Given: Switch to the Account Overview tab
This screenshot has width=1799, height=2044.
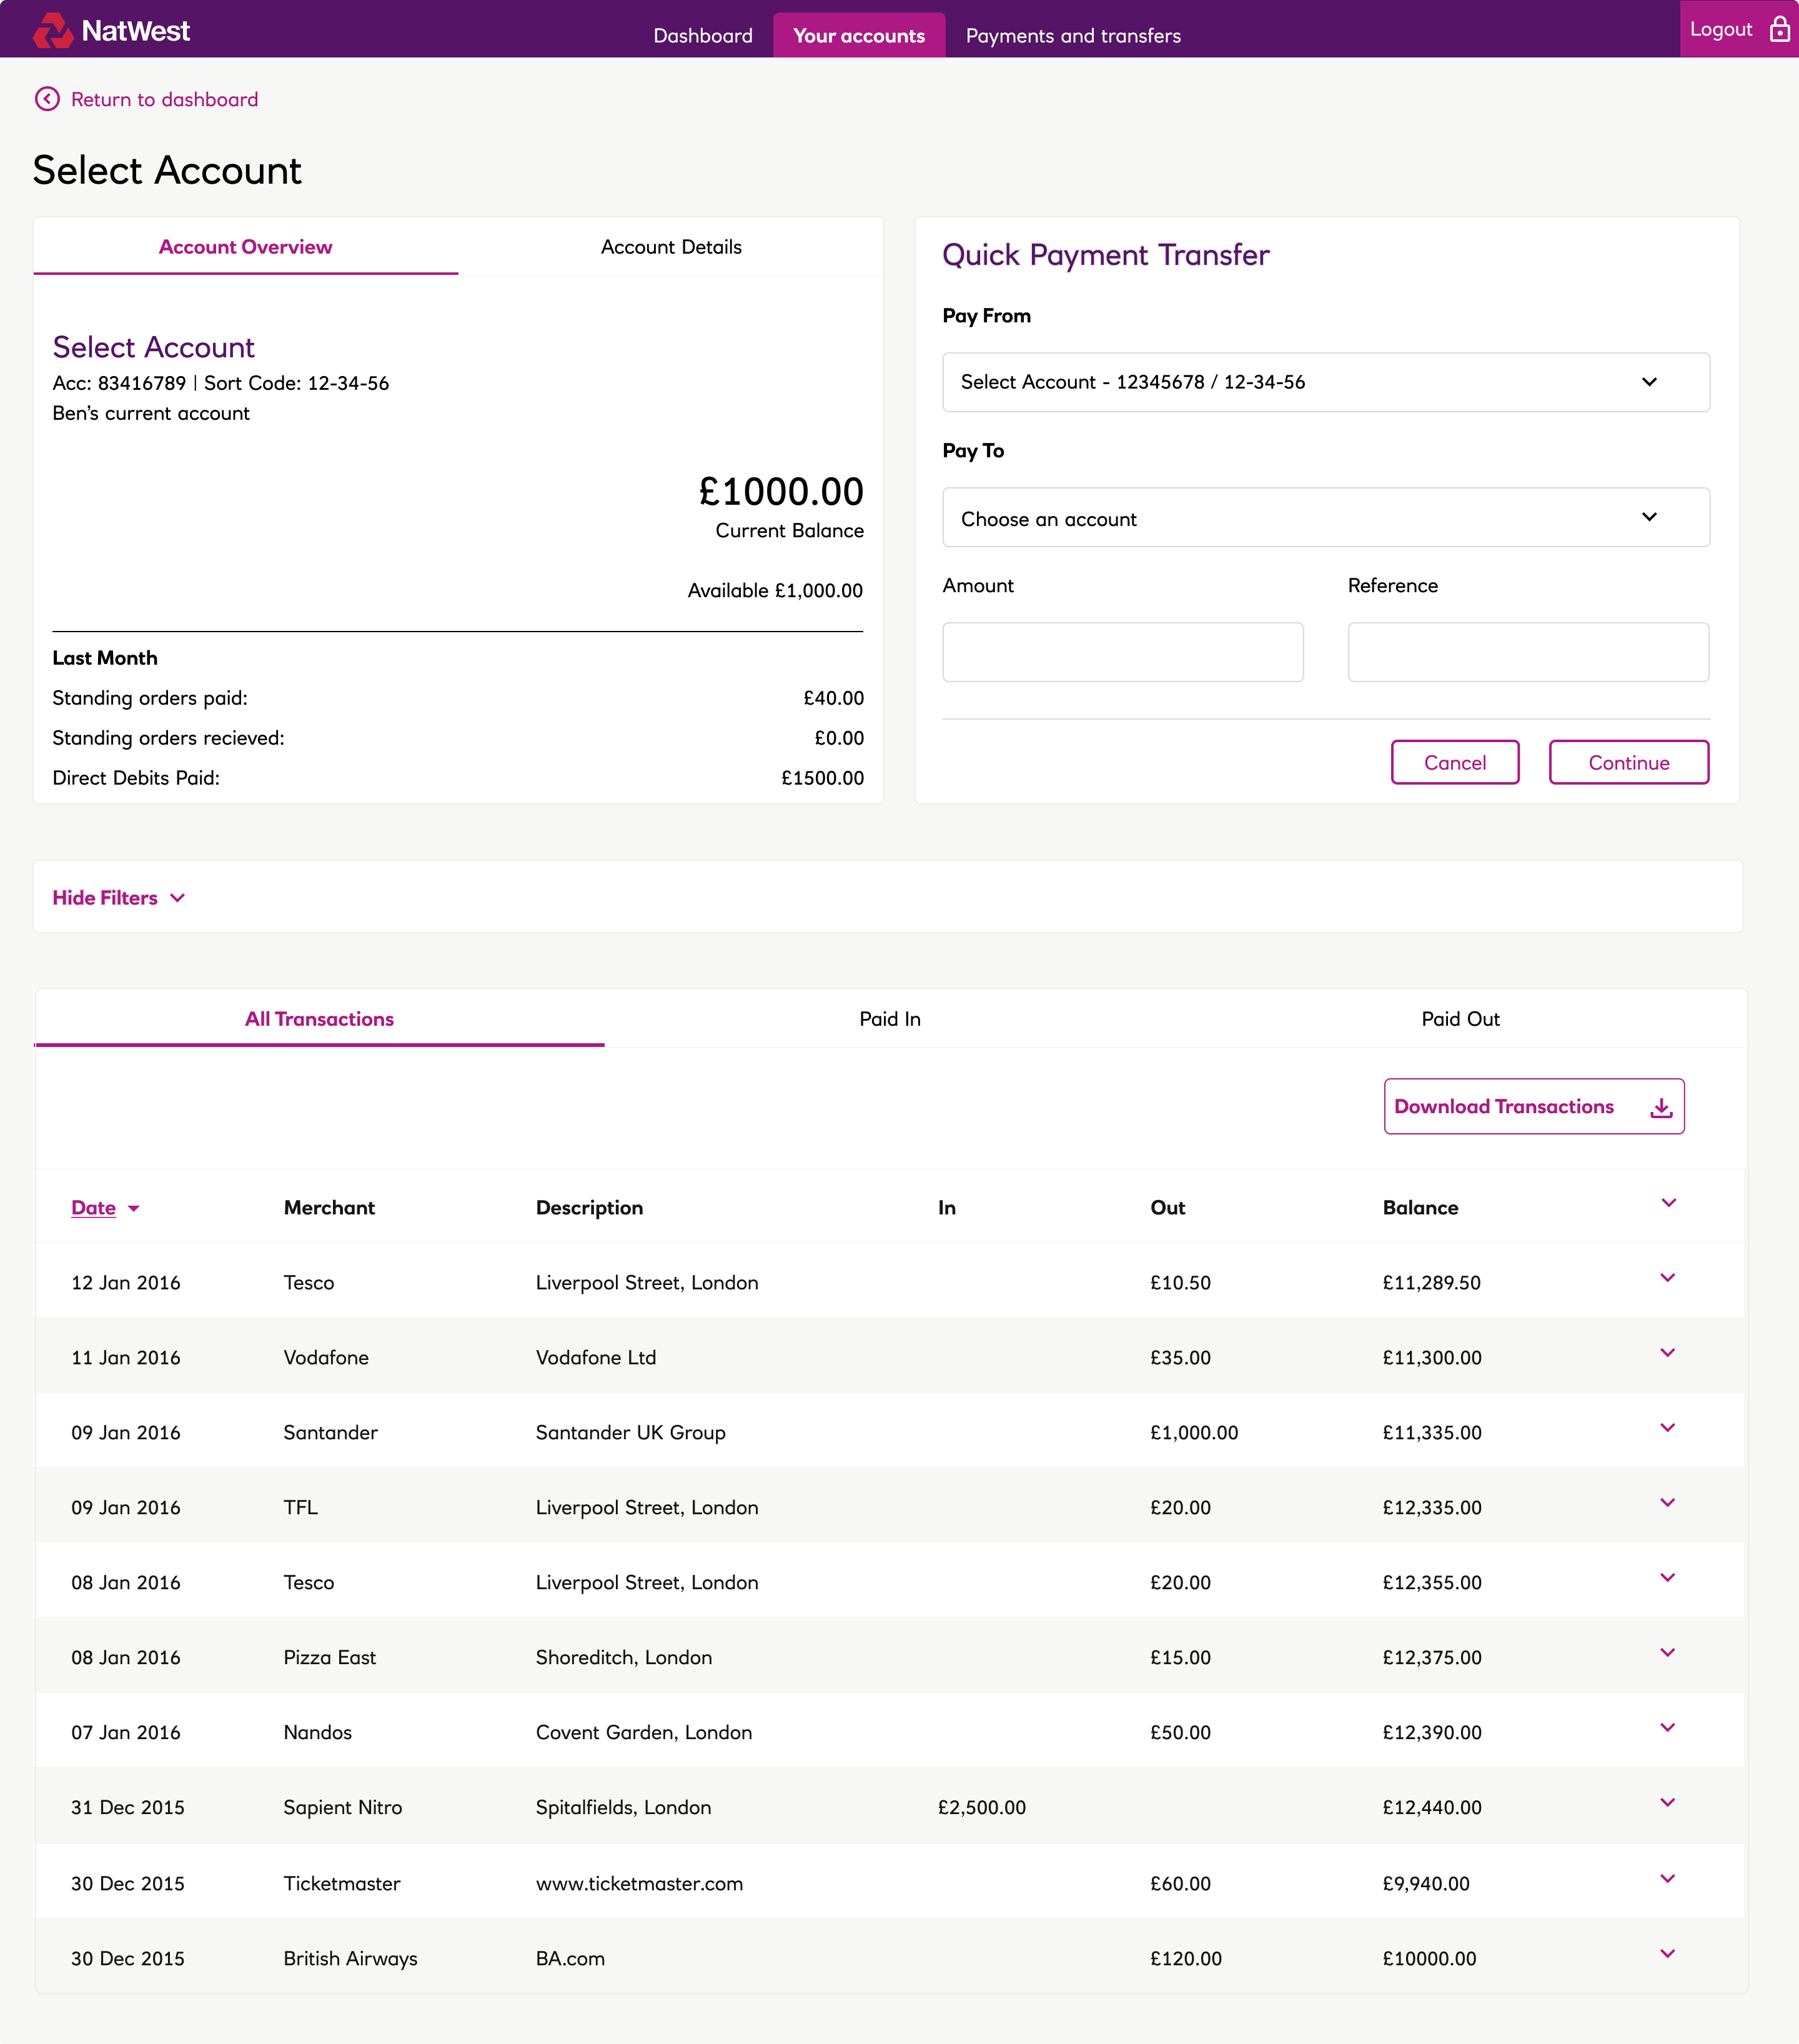Looking at the screenshot, I should pos(246,247).
